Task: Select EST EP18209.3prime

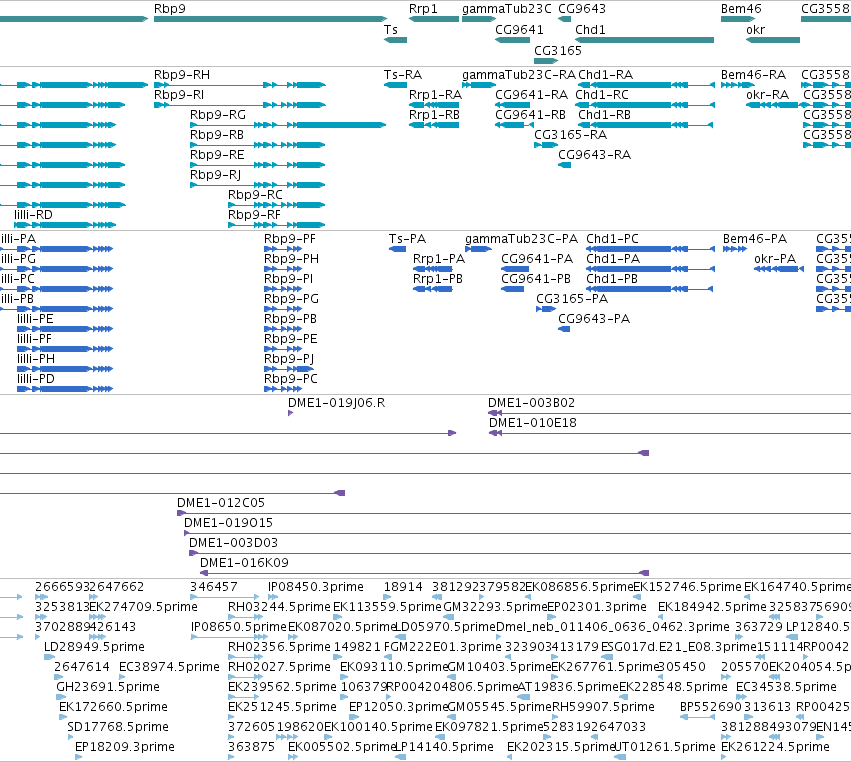Action: coord(125,747)
